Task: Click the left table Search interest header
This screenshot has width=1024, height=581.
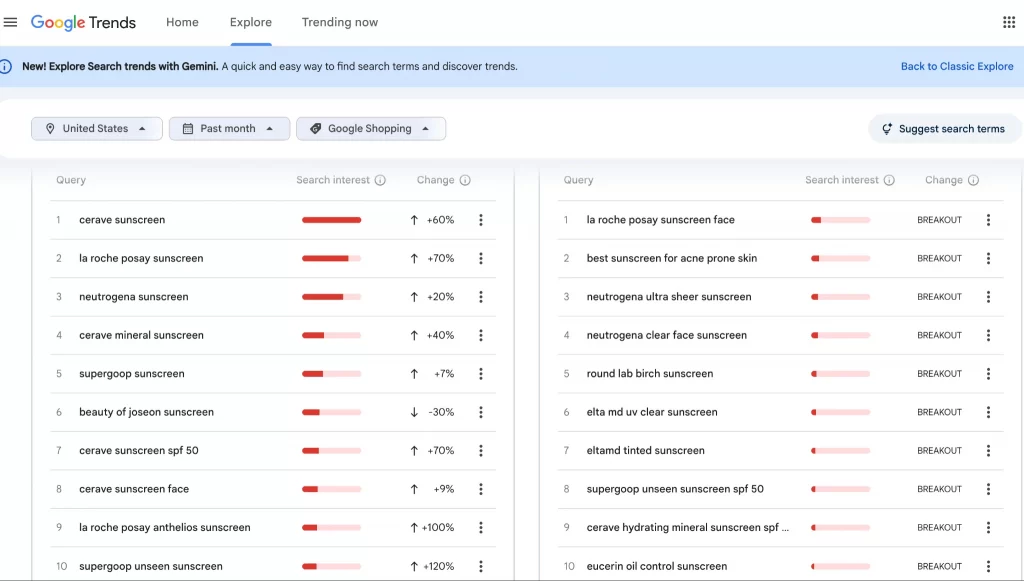Action: tap(333, 180)
